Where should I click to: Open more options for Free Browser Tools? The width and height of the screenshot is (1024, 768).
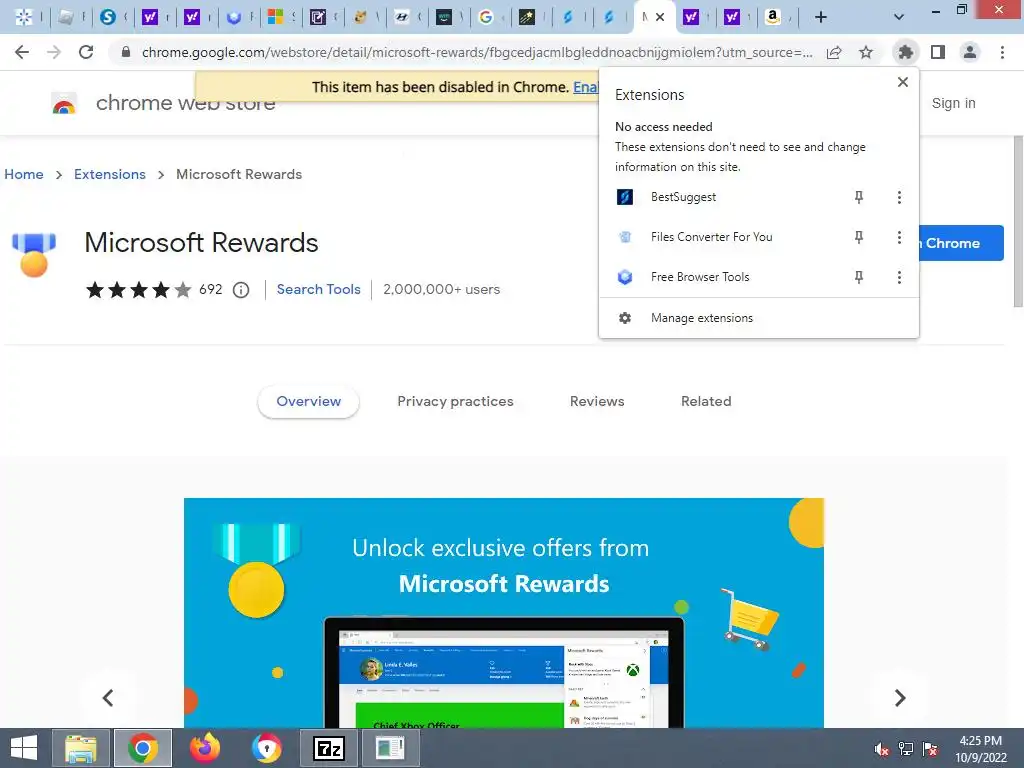tap(899, 278)
